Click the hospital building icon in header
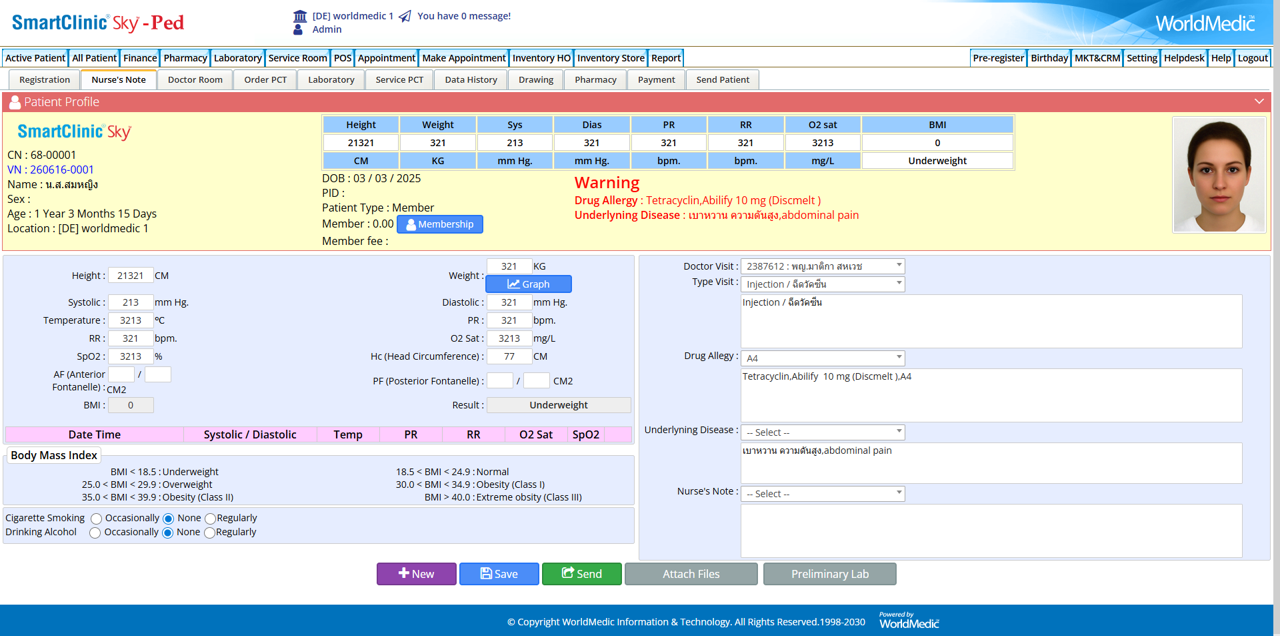The width and height of the screenshot is (1280, 636). (300, 16)
